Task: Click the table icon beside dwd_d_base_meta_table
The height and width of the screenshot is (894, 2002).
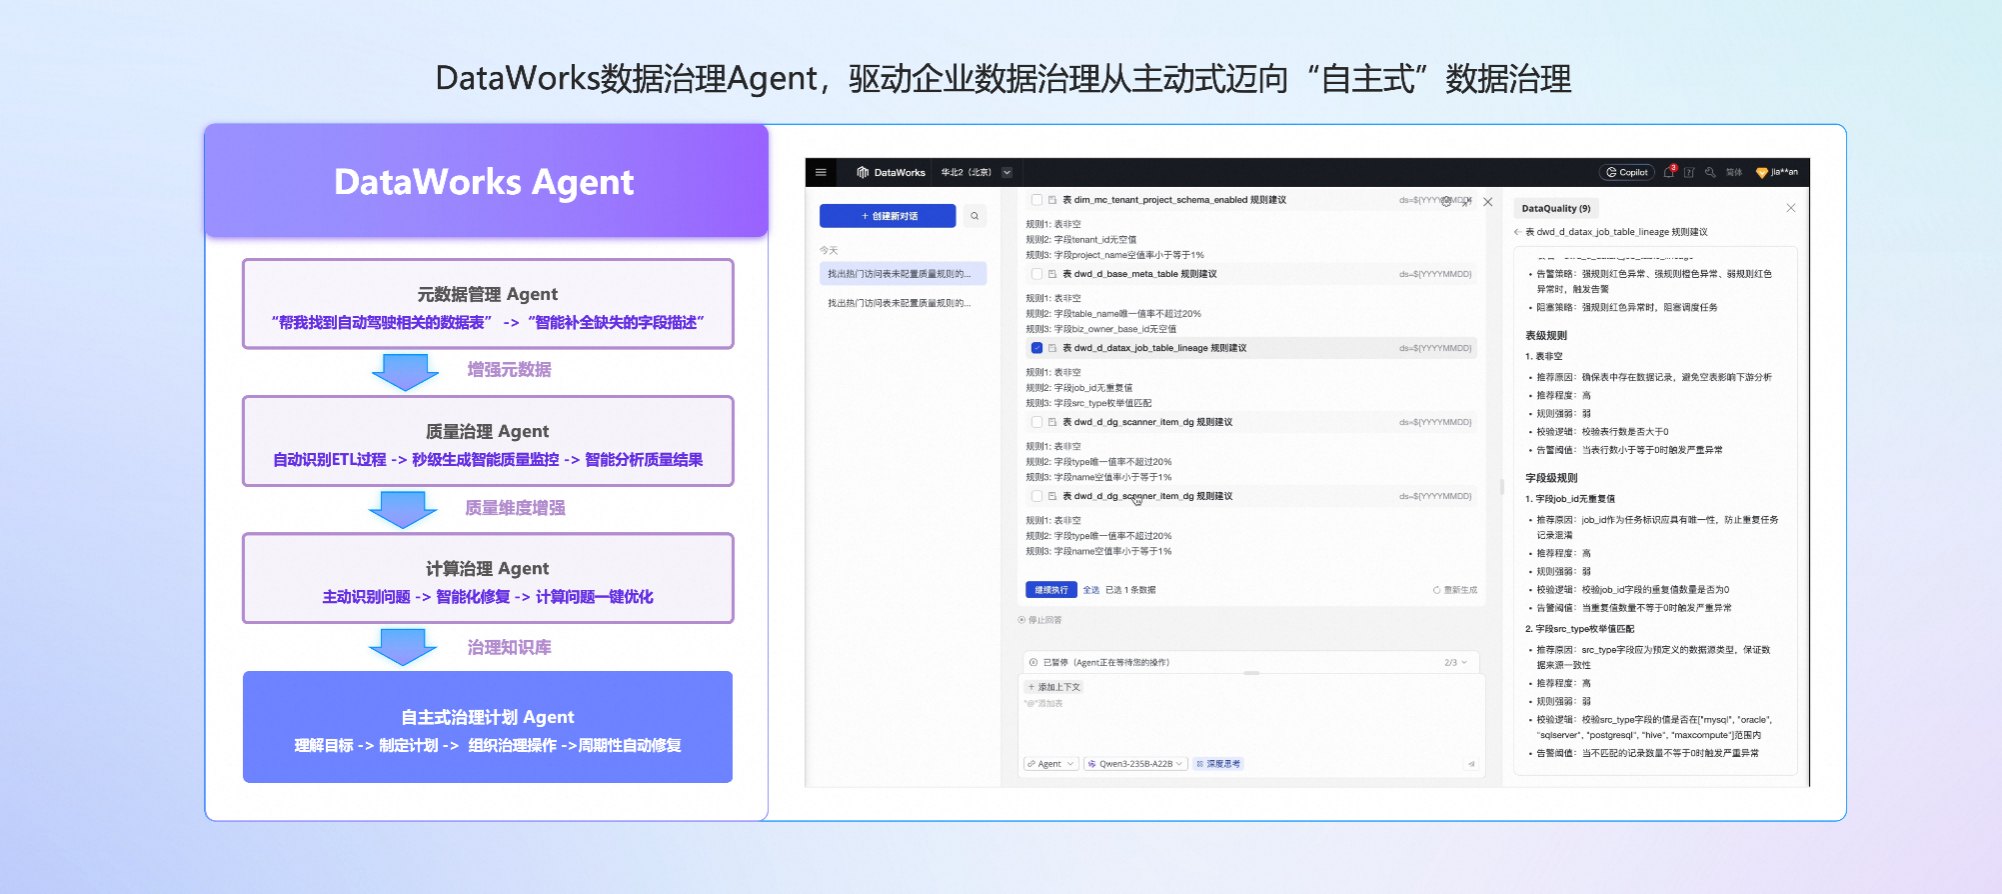Action: tap(1052, 274)
